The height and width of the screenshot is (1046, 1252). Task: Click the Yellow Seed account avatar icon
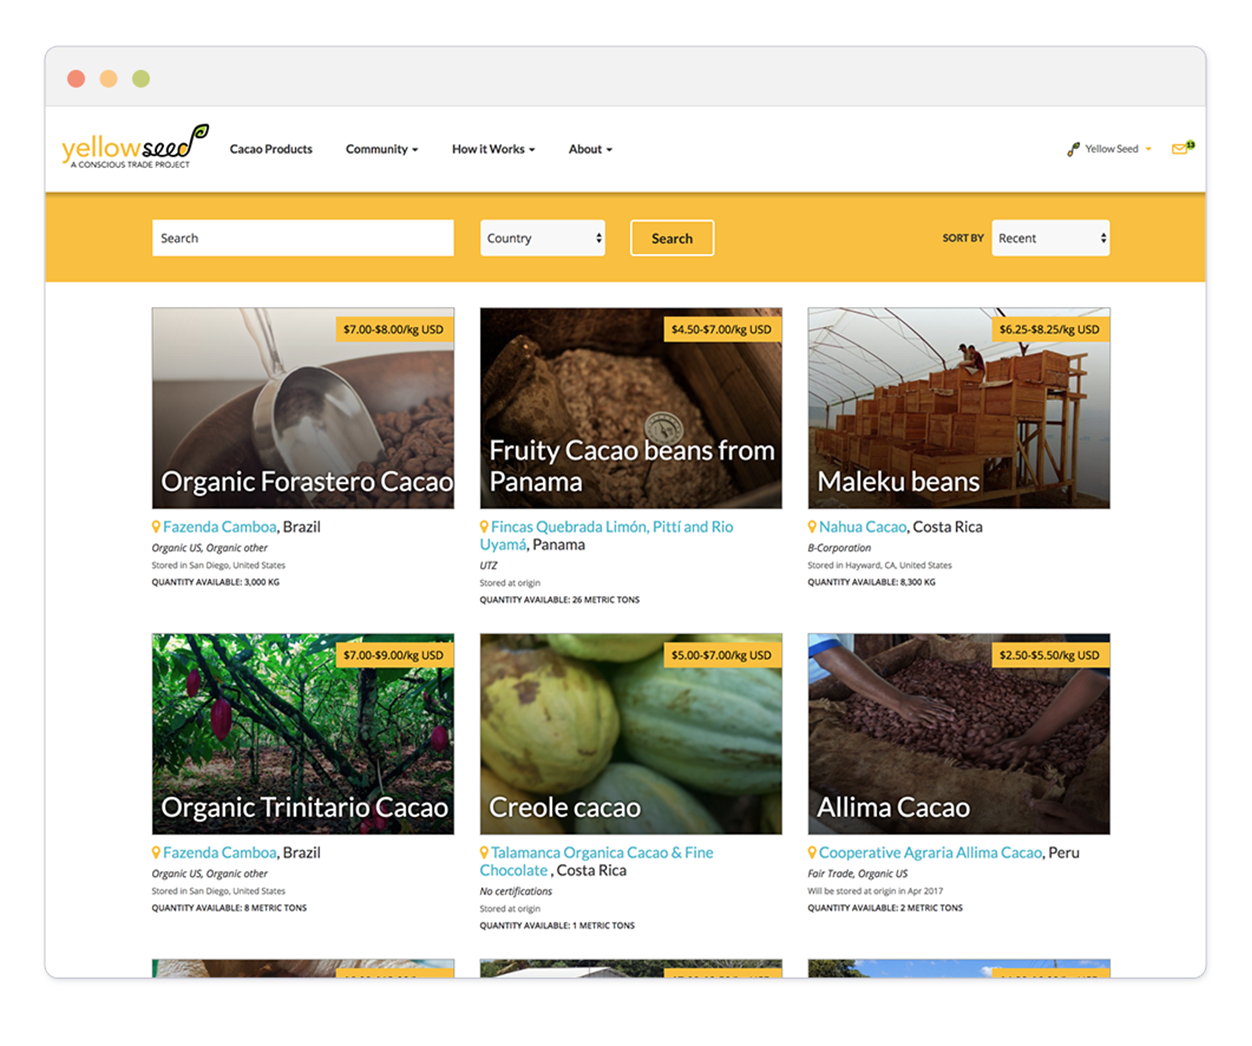pyautogui.click(x=1073, y=149)
